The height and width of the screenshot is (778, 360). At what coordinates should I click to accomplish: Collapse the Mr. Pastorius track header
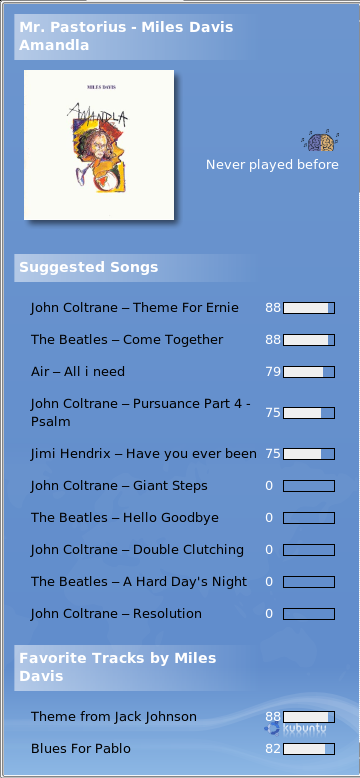pyautogui.click(x=134, y=37)
